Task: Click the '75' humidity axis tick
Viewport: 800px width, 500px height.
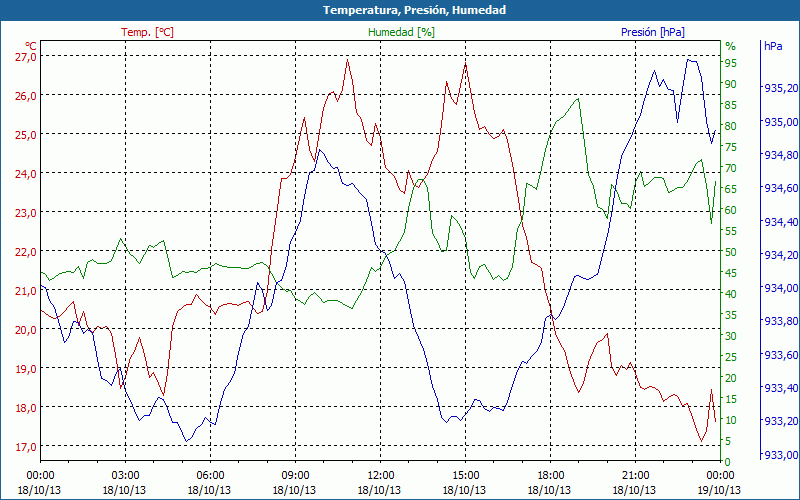Action: pyautogui.click(x=731, y=147)
